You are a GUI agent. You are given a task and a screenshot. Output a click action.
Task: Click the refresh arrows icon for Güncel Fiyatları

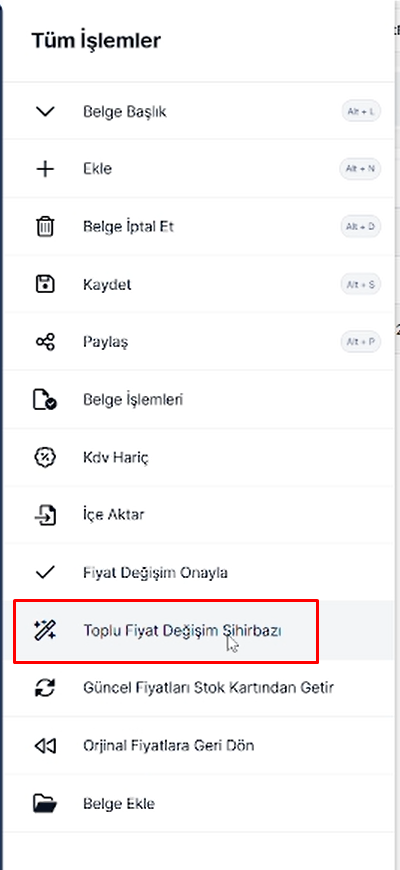[45, 688]
